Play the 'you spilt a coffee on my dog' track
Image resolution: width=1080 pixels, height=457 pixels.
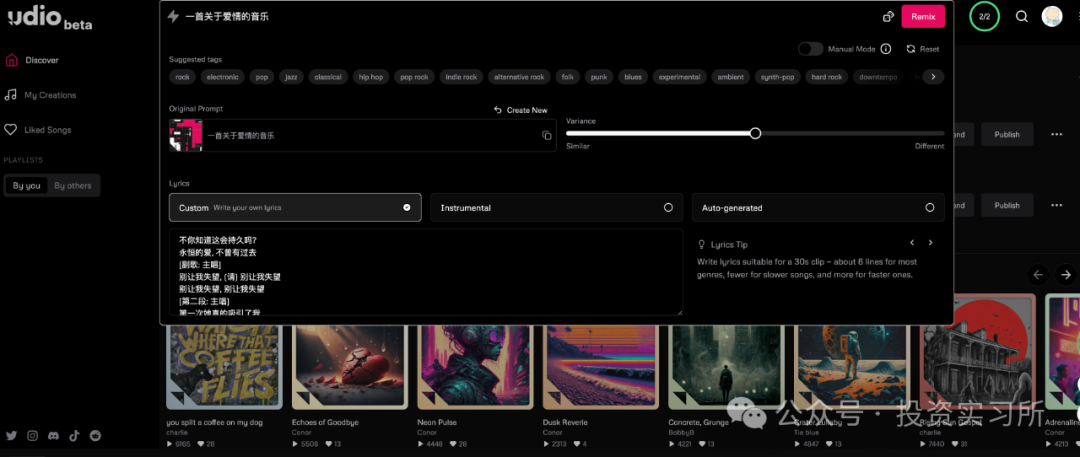(x=169, y=444)
